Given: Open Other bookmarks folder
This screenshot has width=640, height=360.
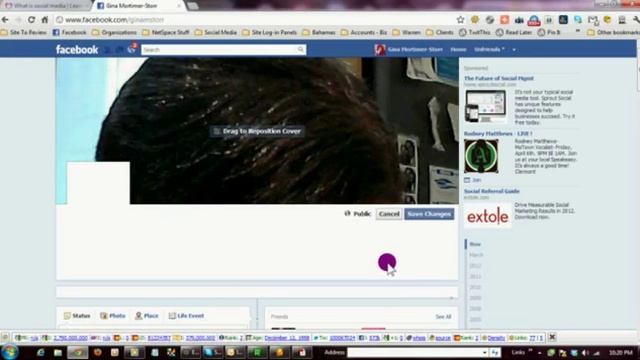Looking at the screenshot, I should point(613,32).
